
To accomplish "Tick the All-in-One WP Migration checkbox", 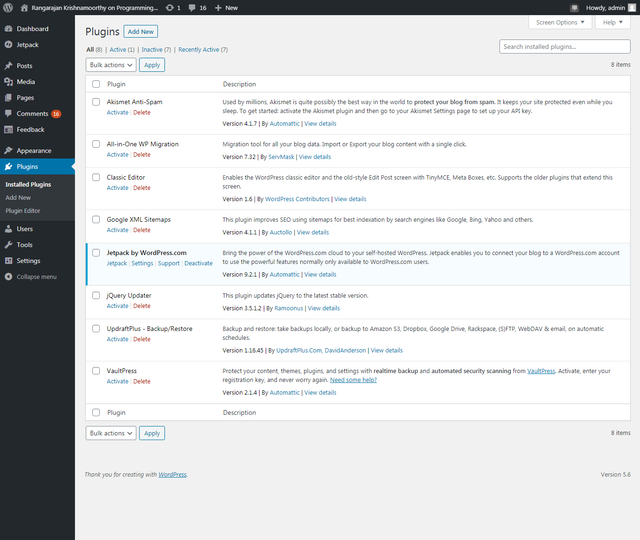I will click(96, 144).
